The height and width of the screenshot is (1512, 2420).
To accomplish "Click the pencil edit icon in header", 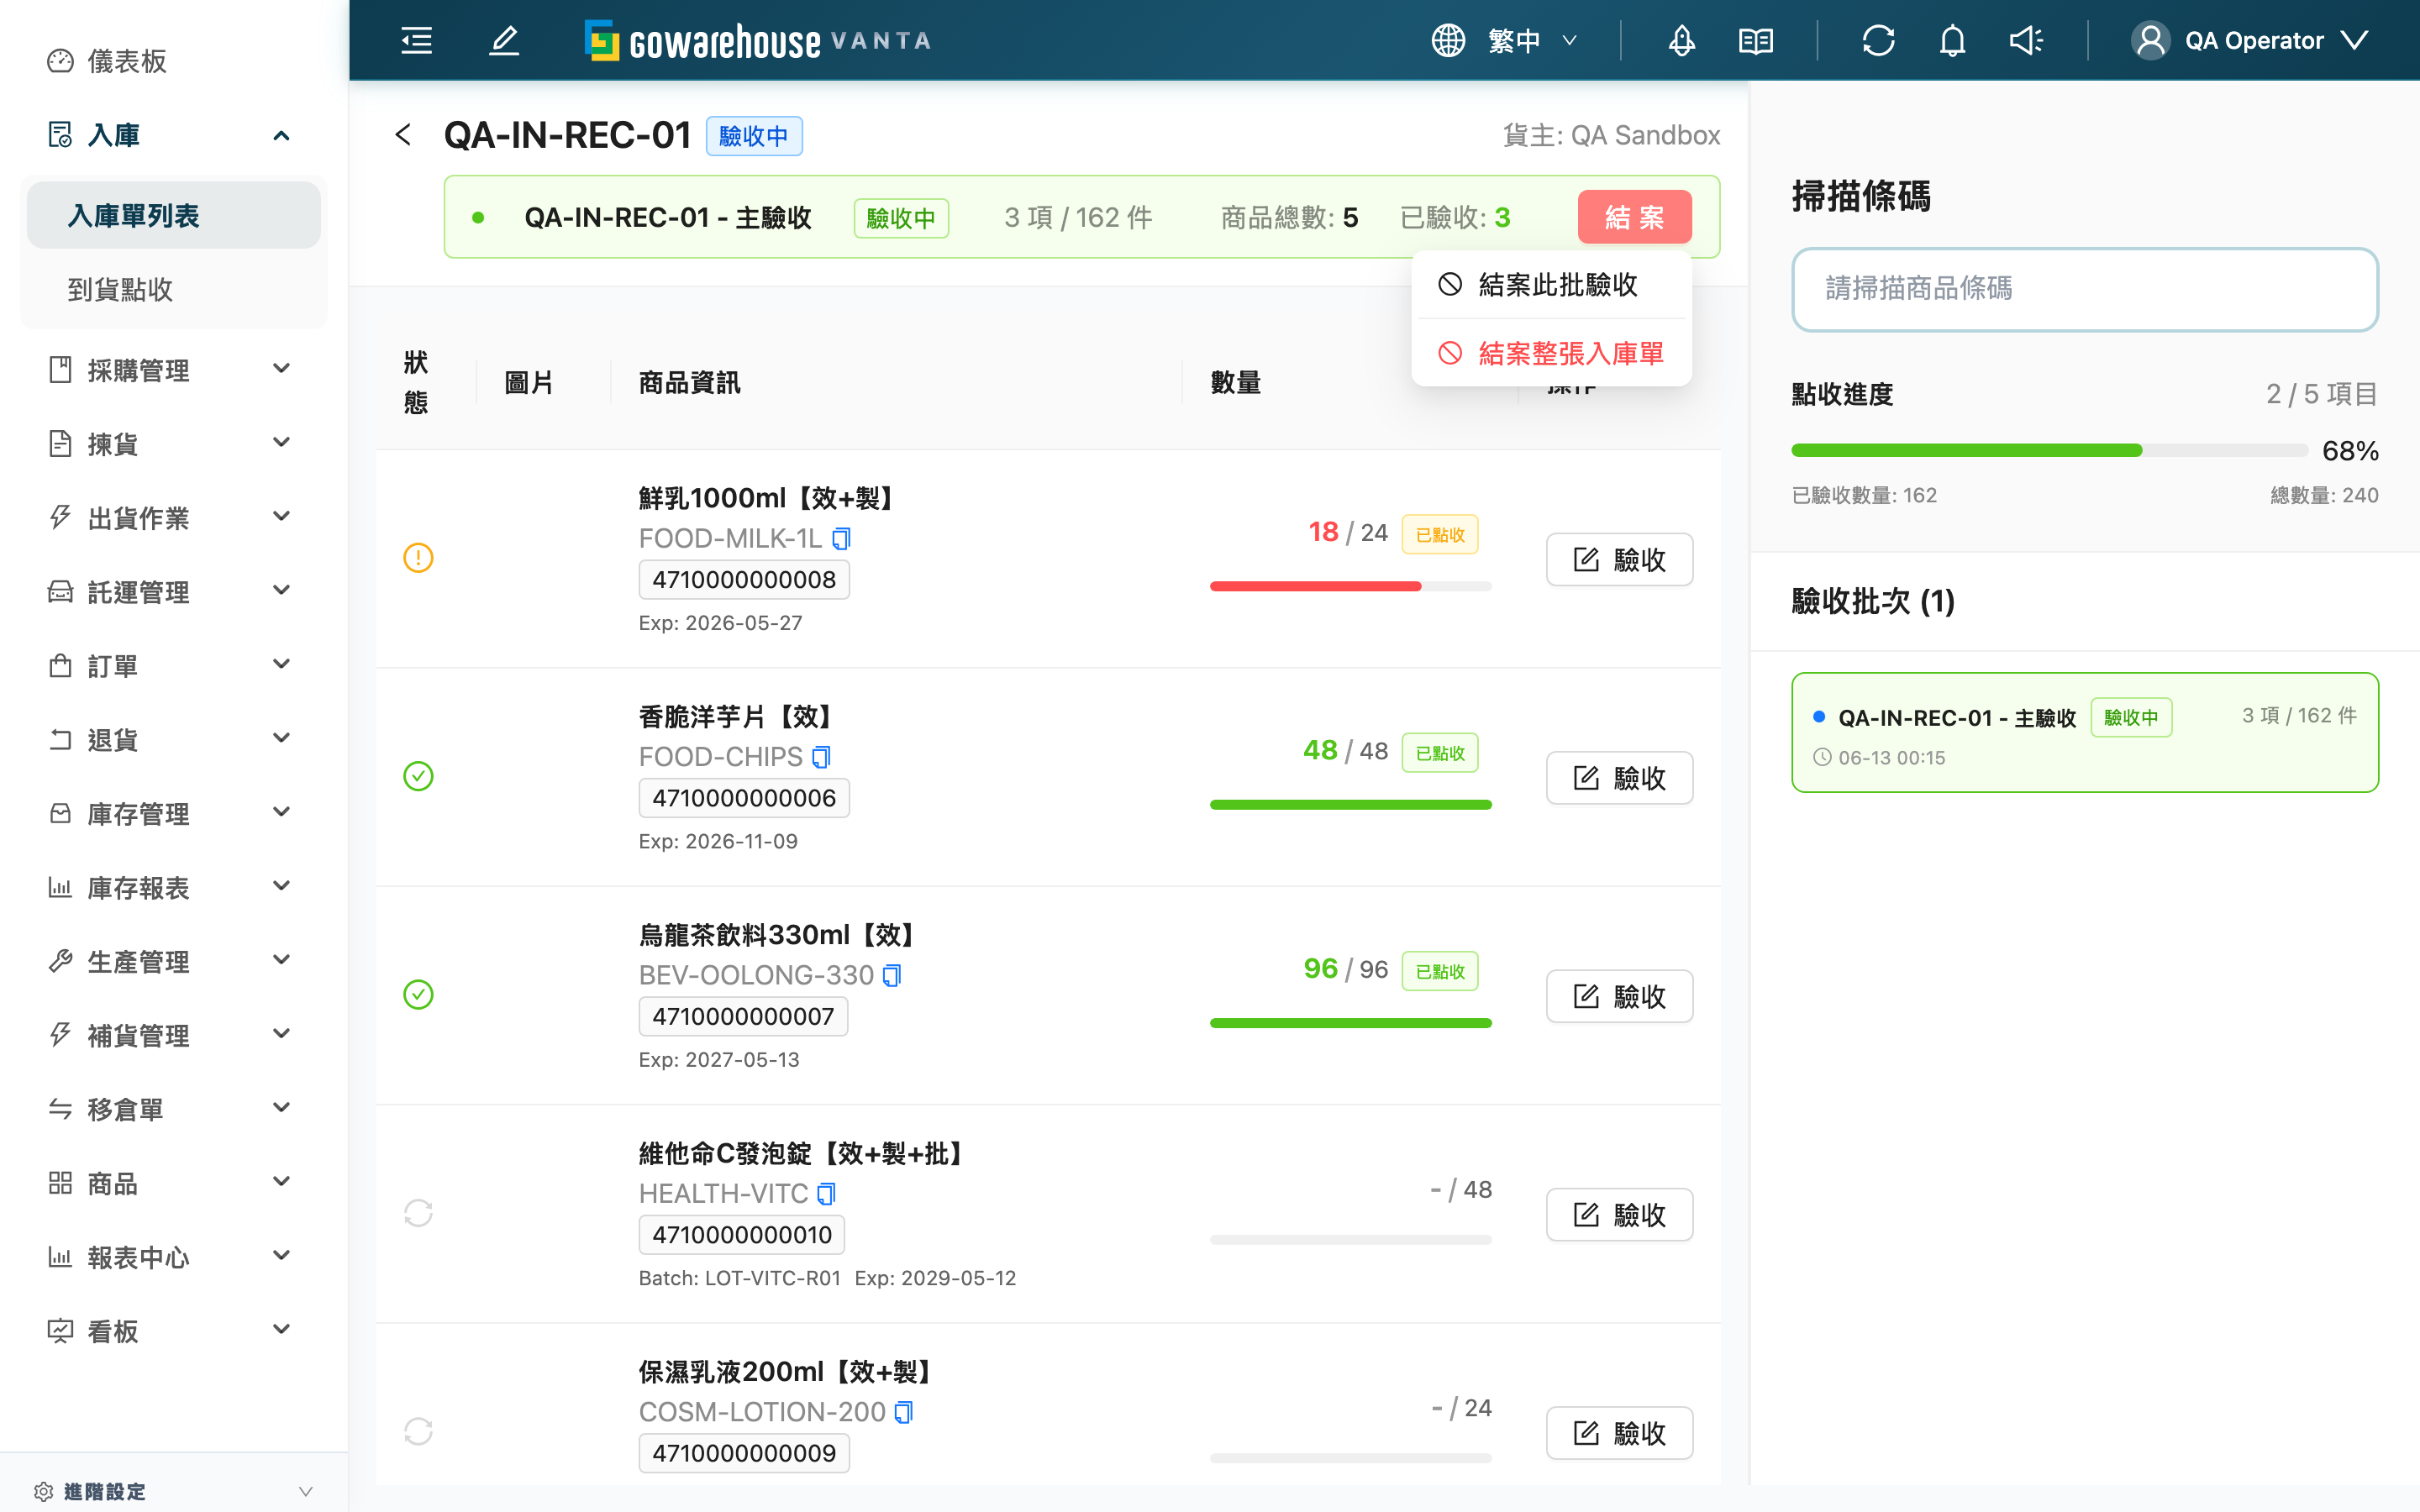I will point(504,40).
